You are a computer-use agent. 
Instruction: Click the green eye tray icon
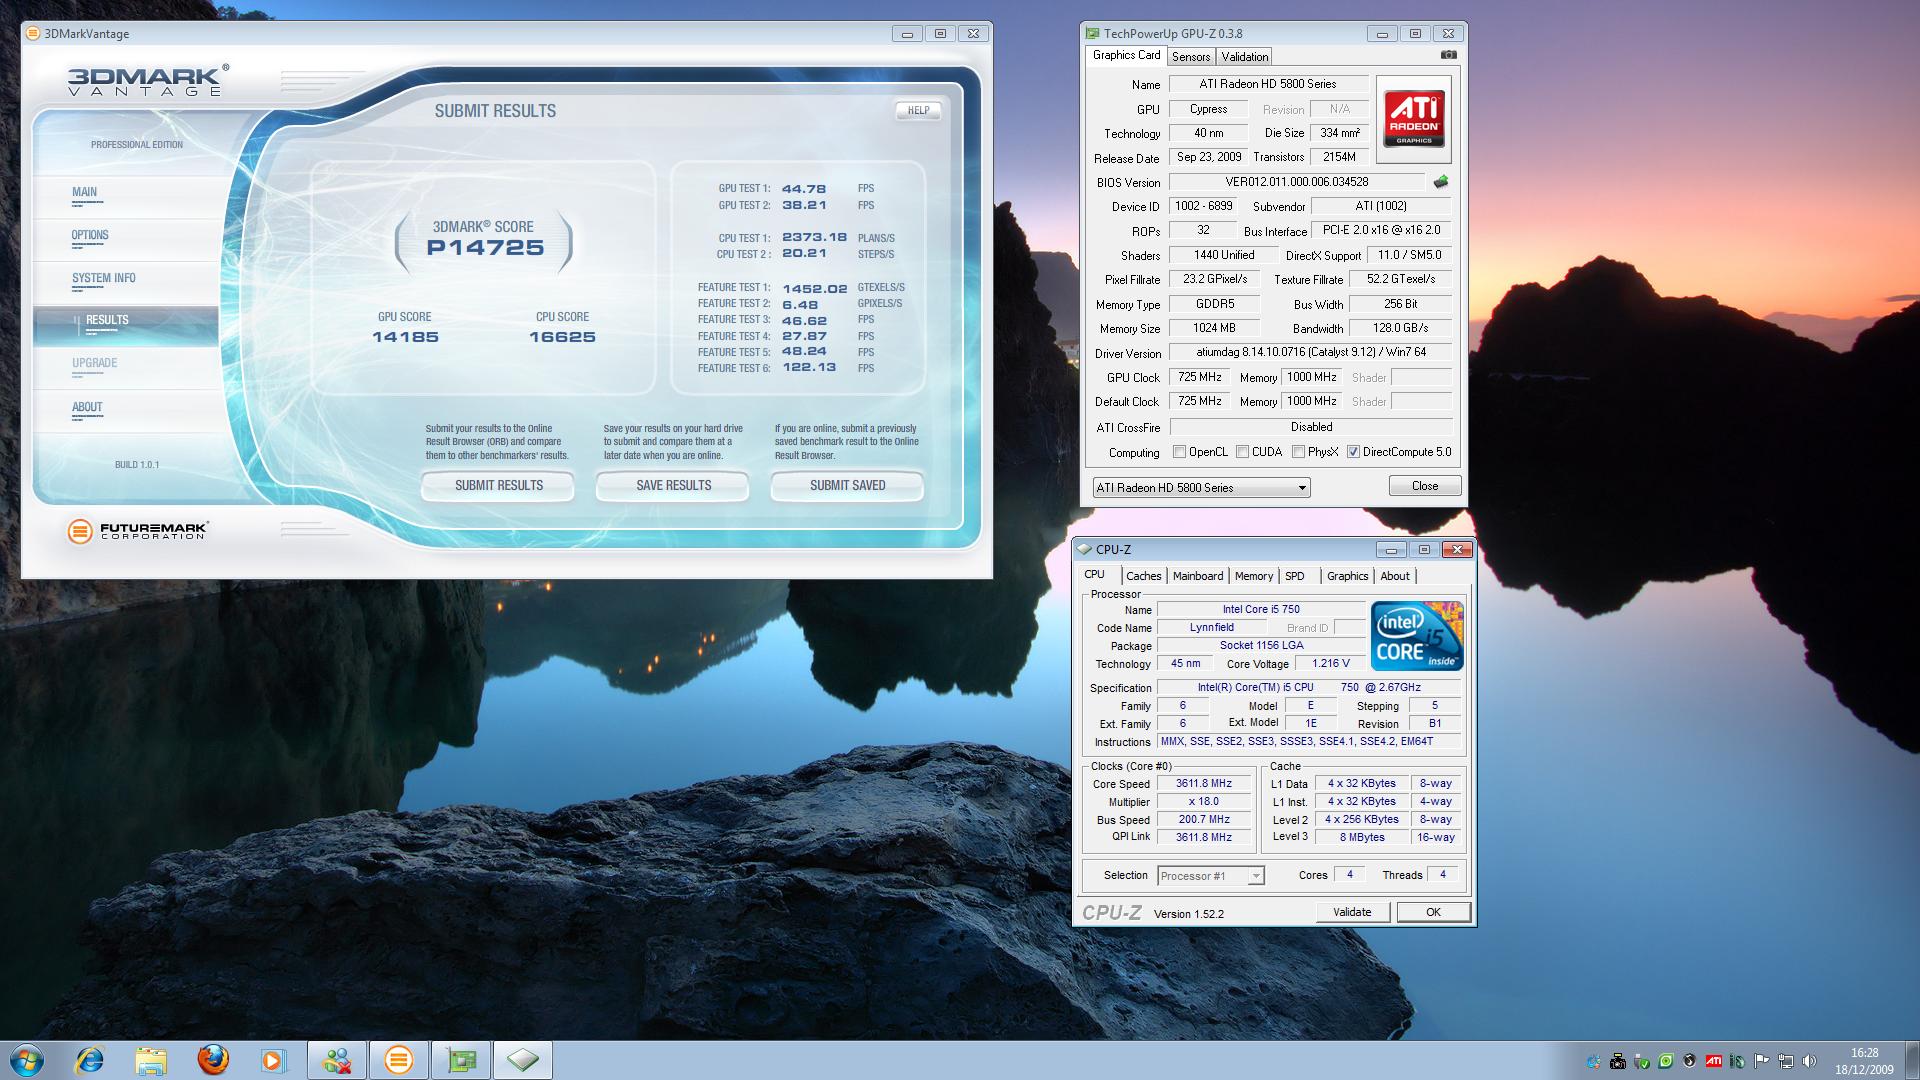pos(1665,1062)
